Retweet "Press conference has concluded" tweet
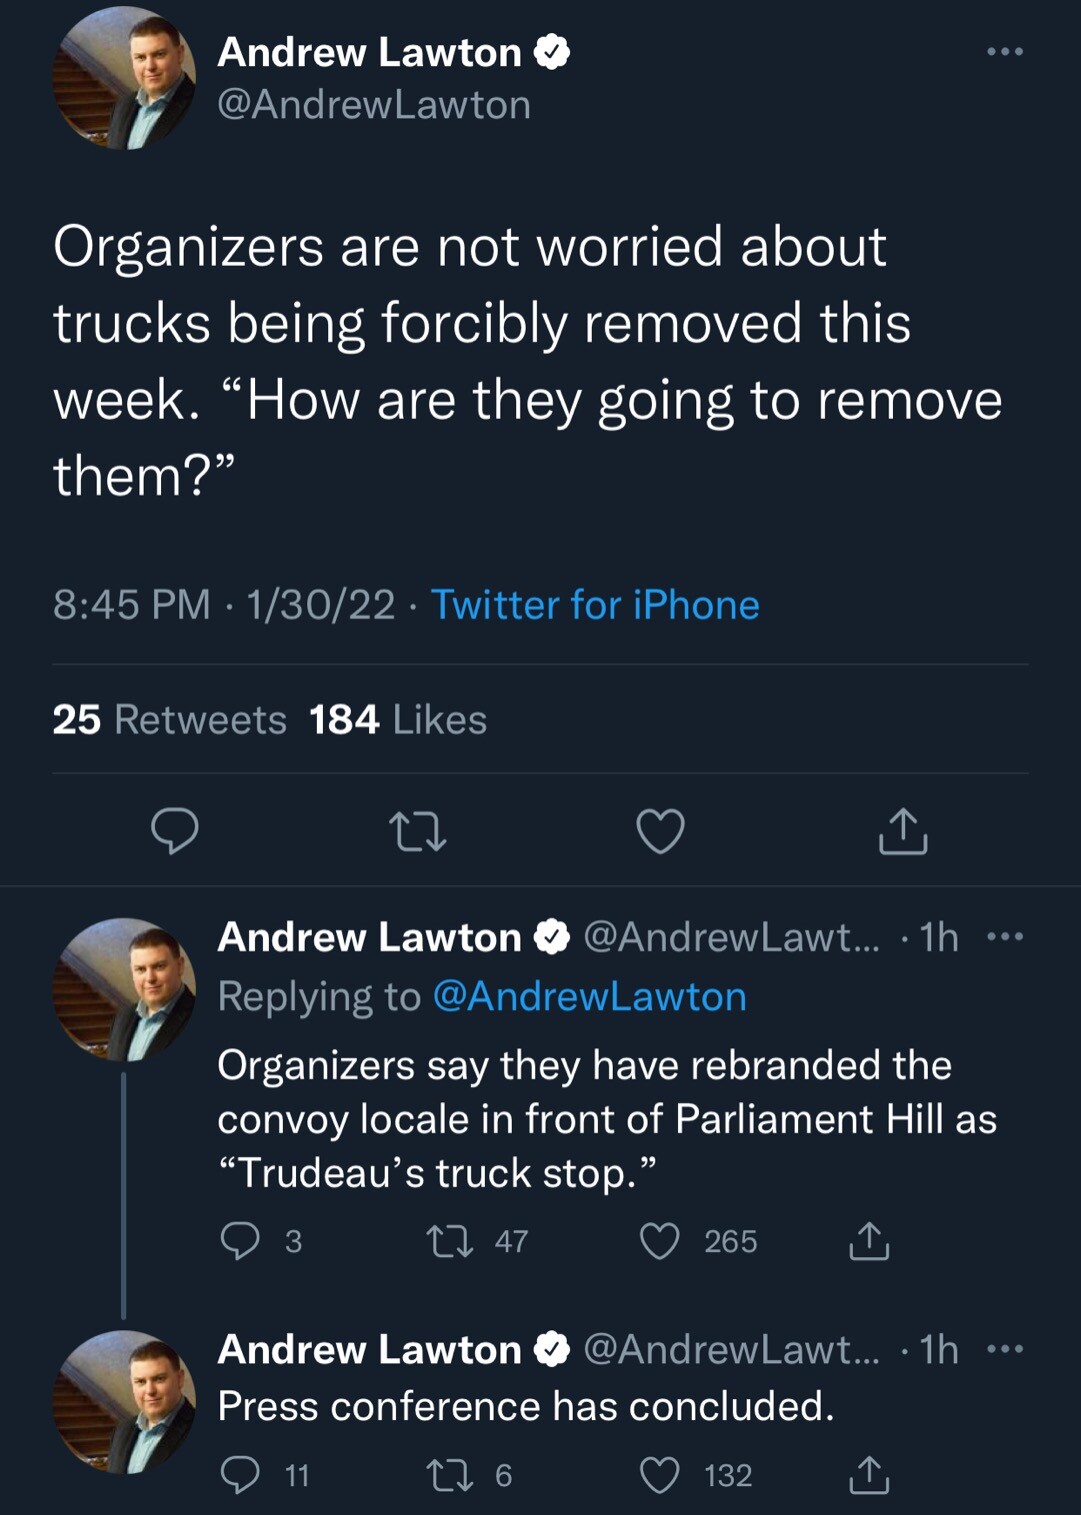 pos(450,1475)
